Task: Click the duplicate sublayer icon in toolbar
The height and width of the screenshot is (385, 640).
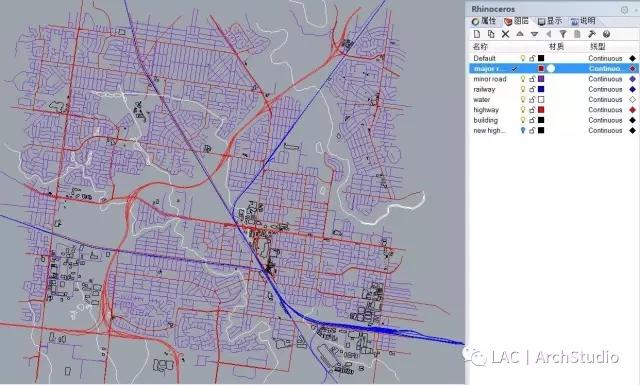Action: point(491,34)
